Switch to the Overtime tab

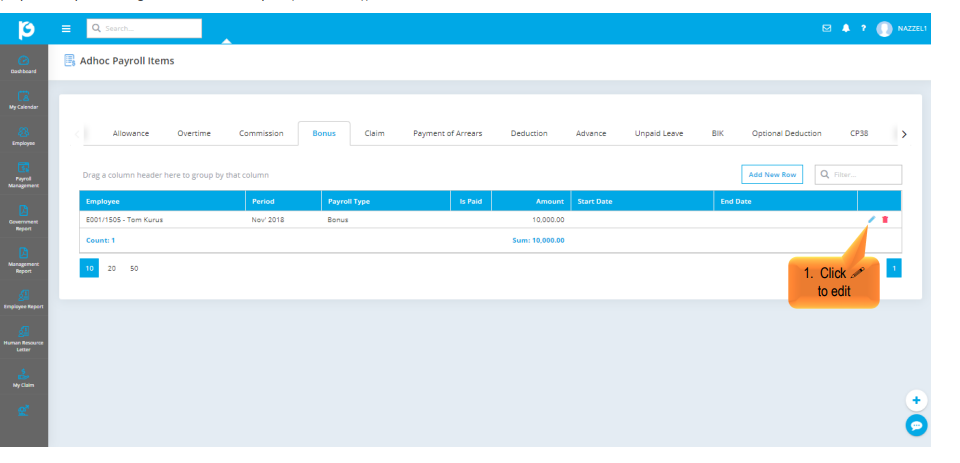click(x=194, y=133)
